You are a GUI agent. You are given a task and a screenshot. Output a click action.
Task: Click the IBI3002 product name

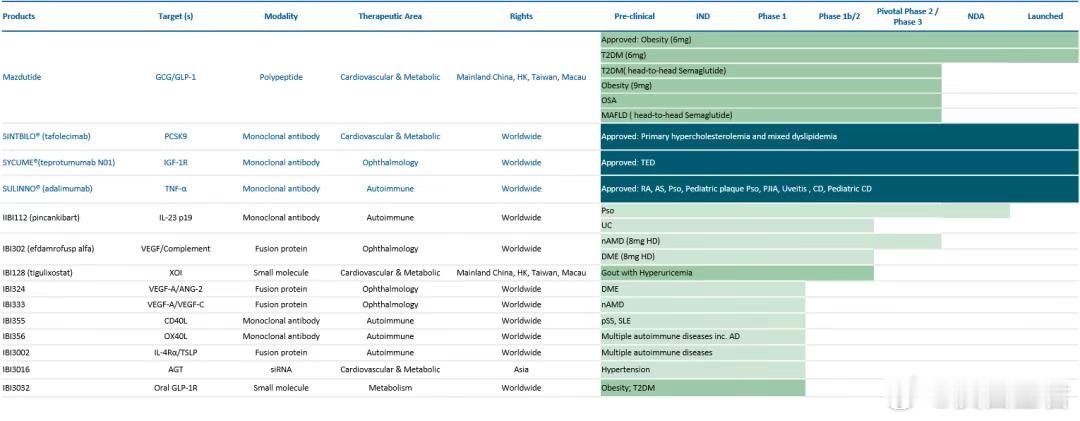tap(15, 352)
